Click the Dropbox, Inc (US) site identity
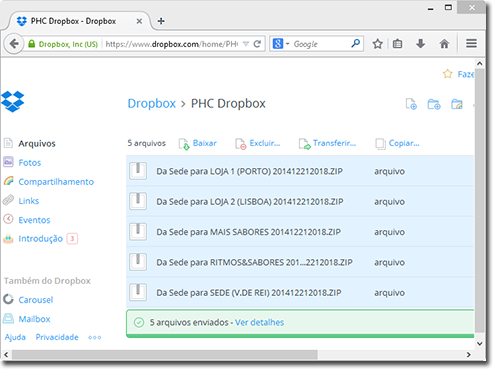 63,44
